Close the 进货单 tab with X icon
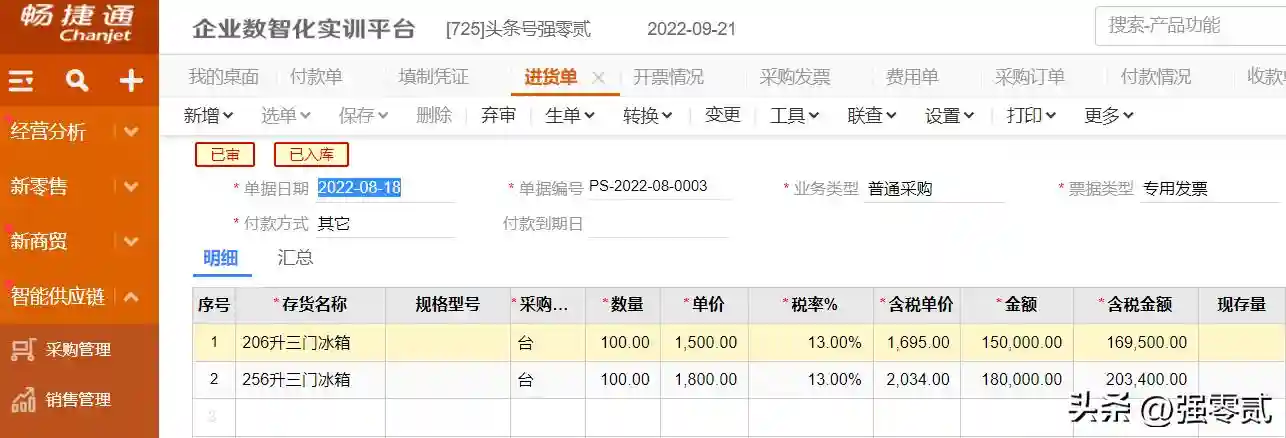This screenshot has height=438, width=1286. (x=599, y=77)
